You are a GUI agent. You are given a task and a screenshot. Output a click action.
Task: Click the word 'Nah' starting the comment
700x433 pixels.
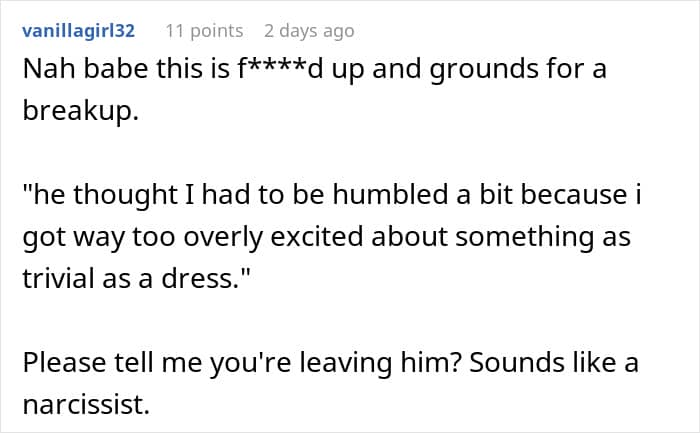pos(49,69)
